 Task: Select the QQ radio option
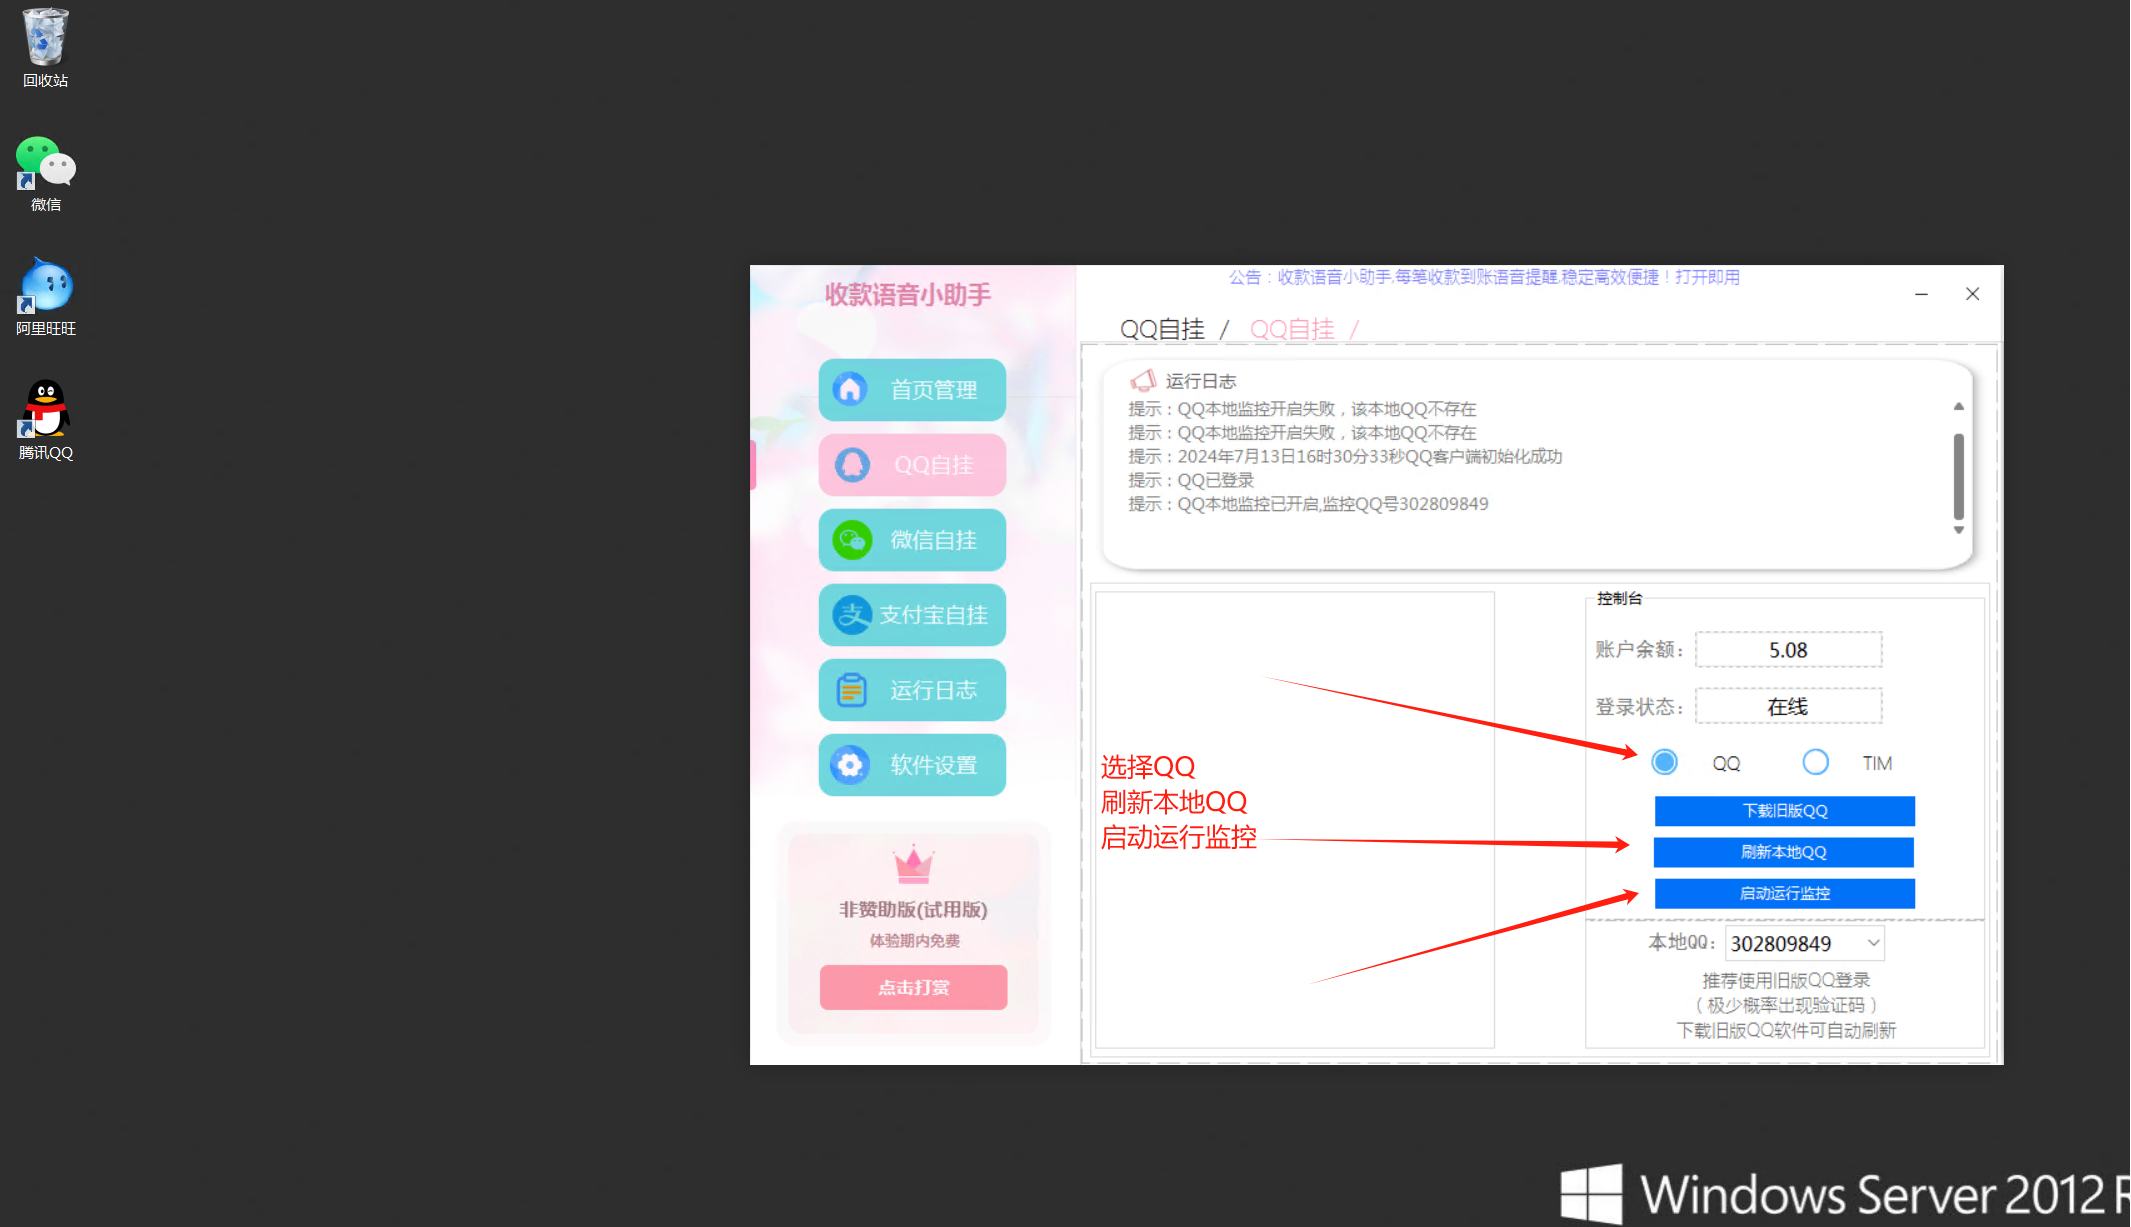pos(1665,762)
